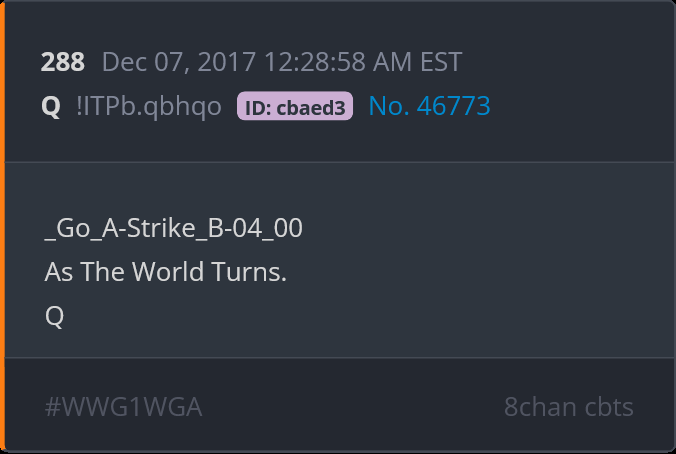Image resolution: width=676 pixels, height=454 pixels.
Task: Click the orange stripe on card edge
Action: (x=2, y=227)
